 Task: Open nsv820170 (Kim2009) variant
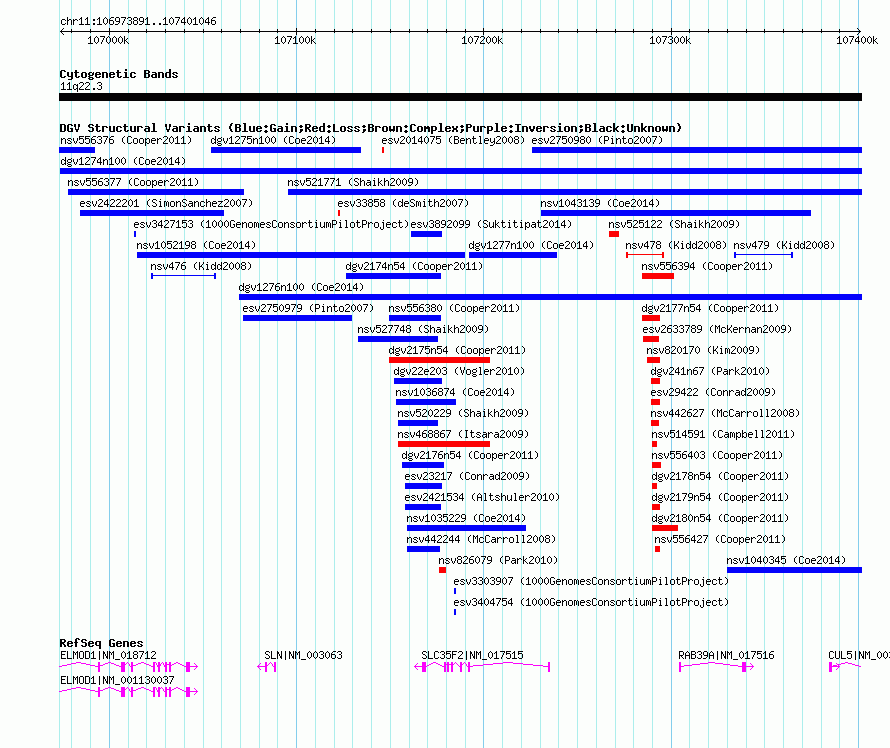(x=703, y=350)
